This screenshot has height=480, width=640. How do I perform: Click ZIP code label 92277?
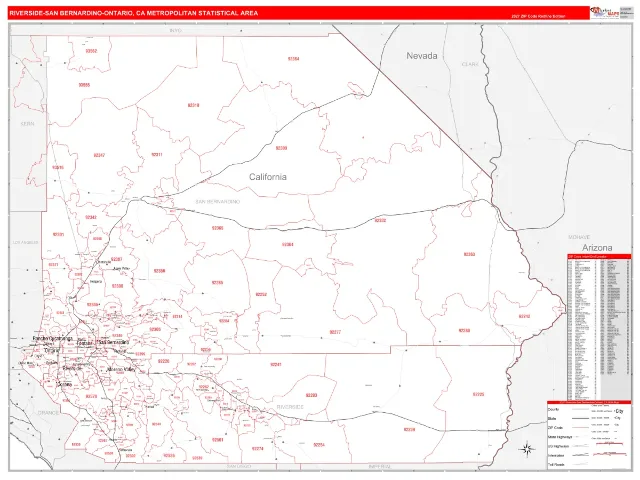pyautogui.click(x=335, y=332)
